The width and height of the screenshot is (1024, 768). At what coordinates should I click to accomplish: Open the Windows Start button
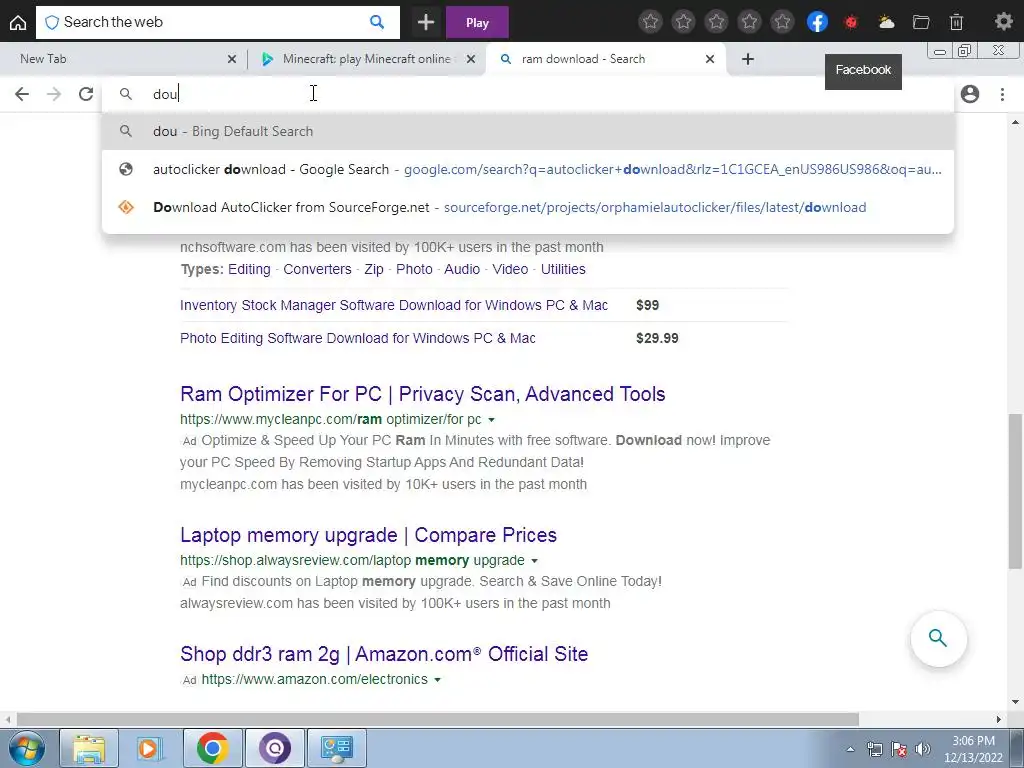click(26, 748)
